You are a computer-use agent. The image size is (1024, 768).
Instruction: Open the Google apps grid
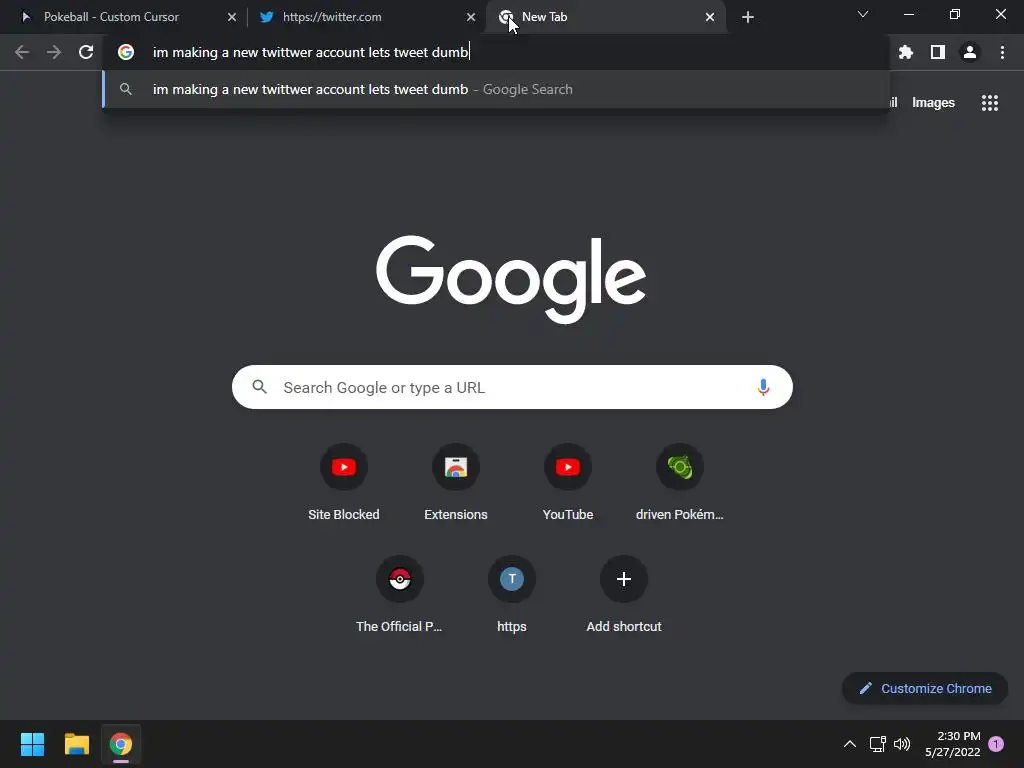[990, 103]
